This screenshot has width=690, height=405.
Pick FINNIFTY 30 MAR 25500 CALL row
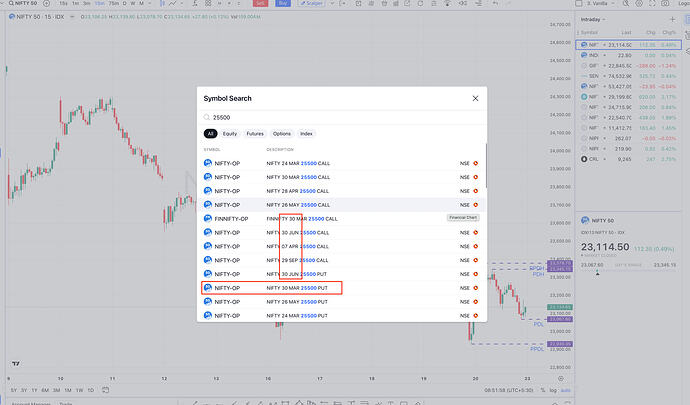tap(300, 218)
